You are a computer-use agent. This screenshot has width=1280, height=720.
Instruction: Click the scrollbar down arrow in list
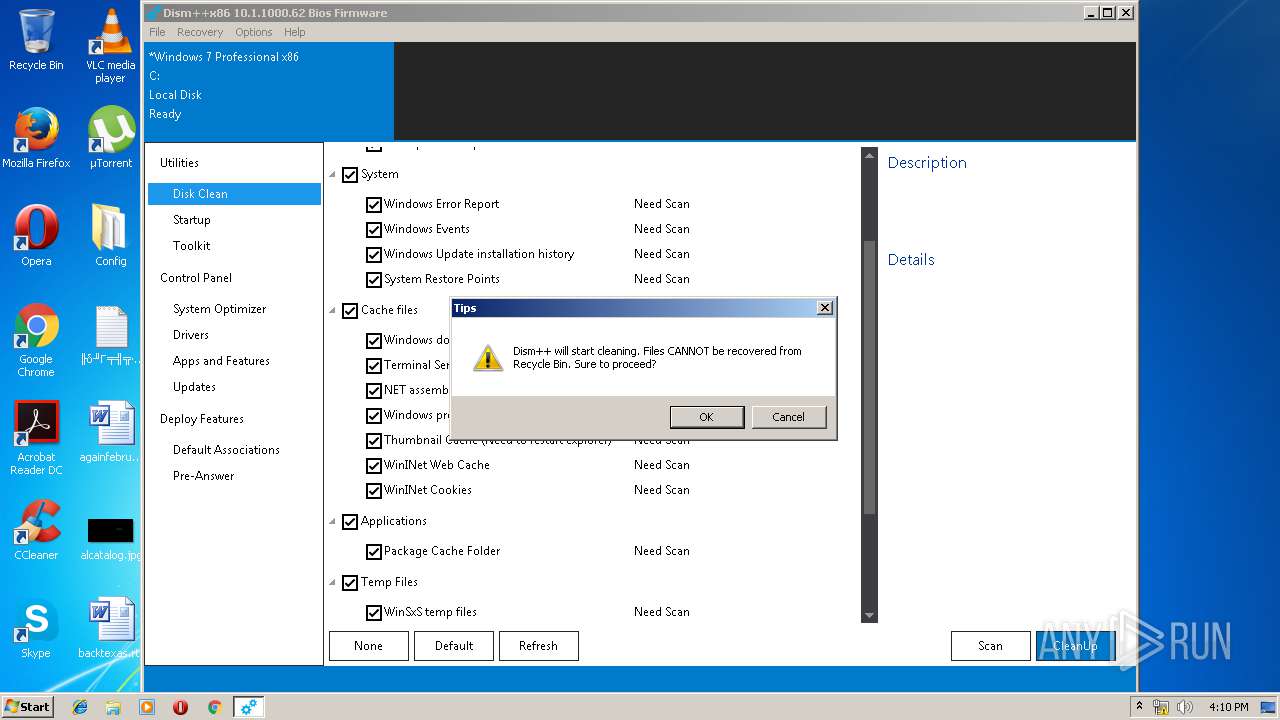(869, 615)
